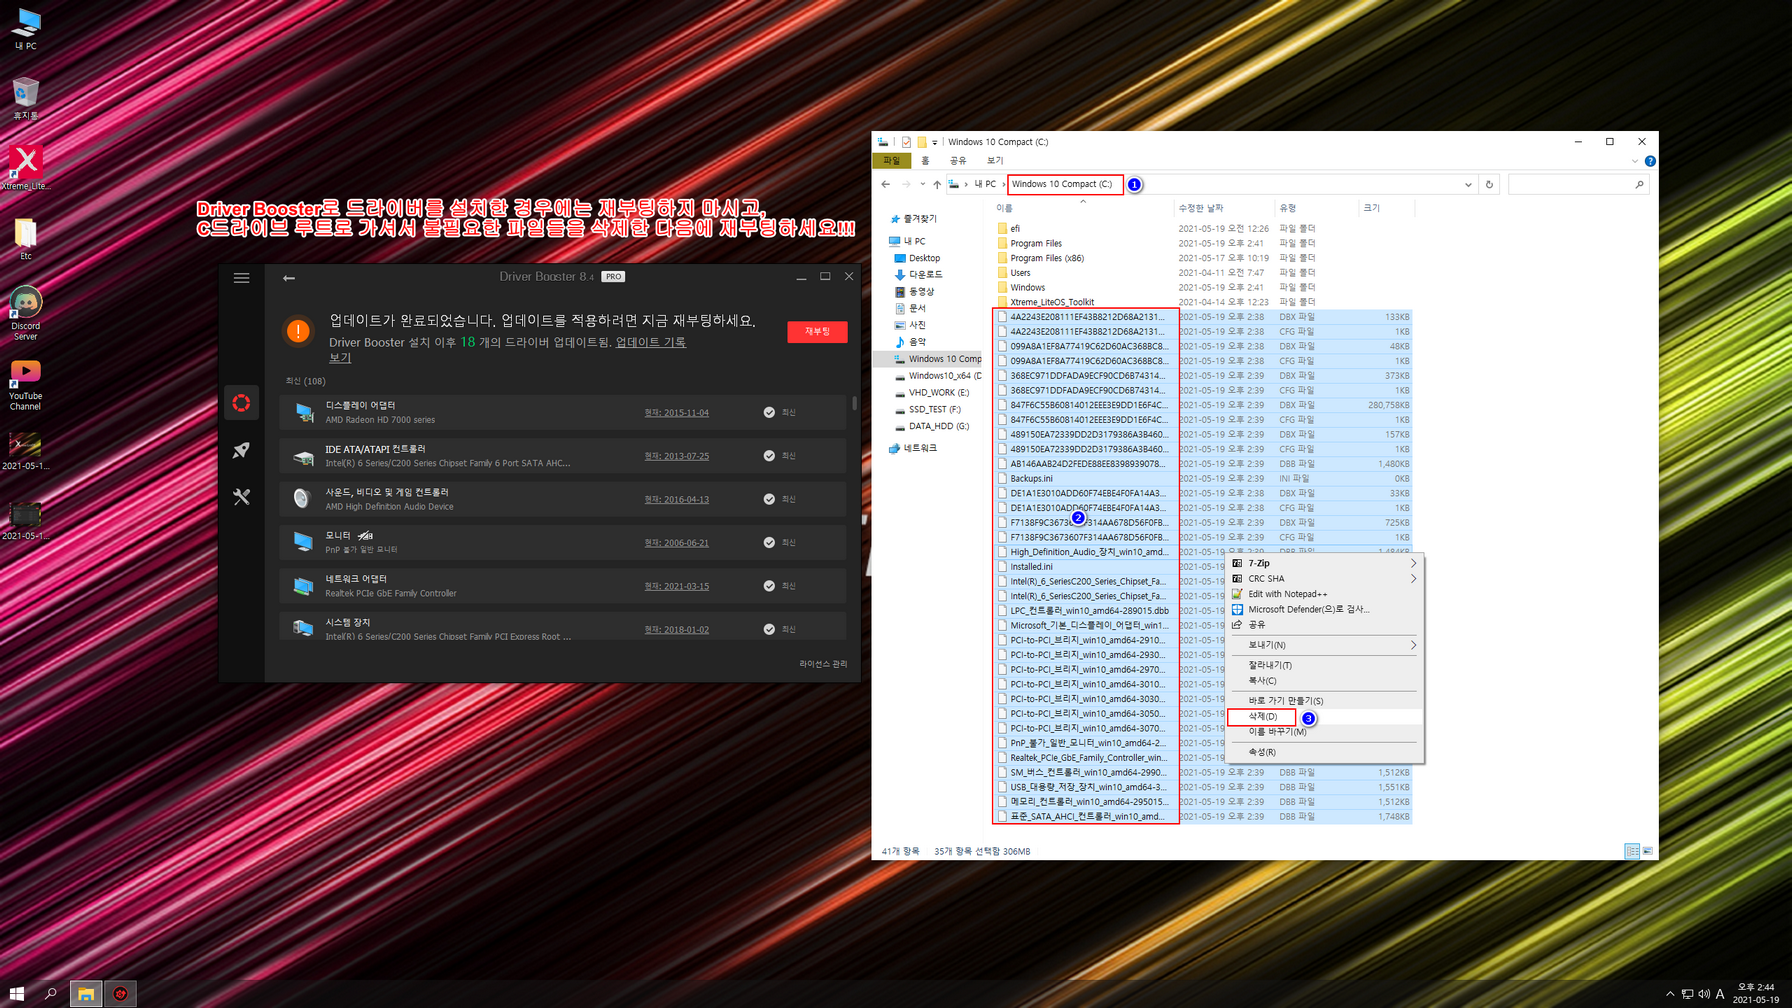Select the IDE ATA/ATAPI 컨트롤러 device icon
The width and height of the screenshot is (1792, 1008).
pos(303,456)
